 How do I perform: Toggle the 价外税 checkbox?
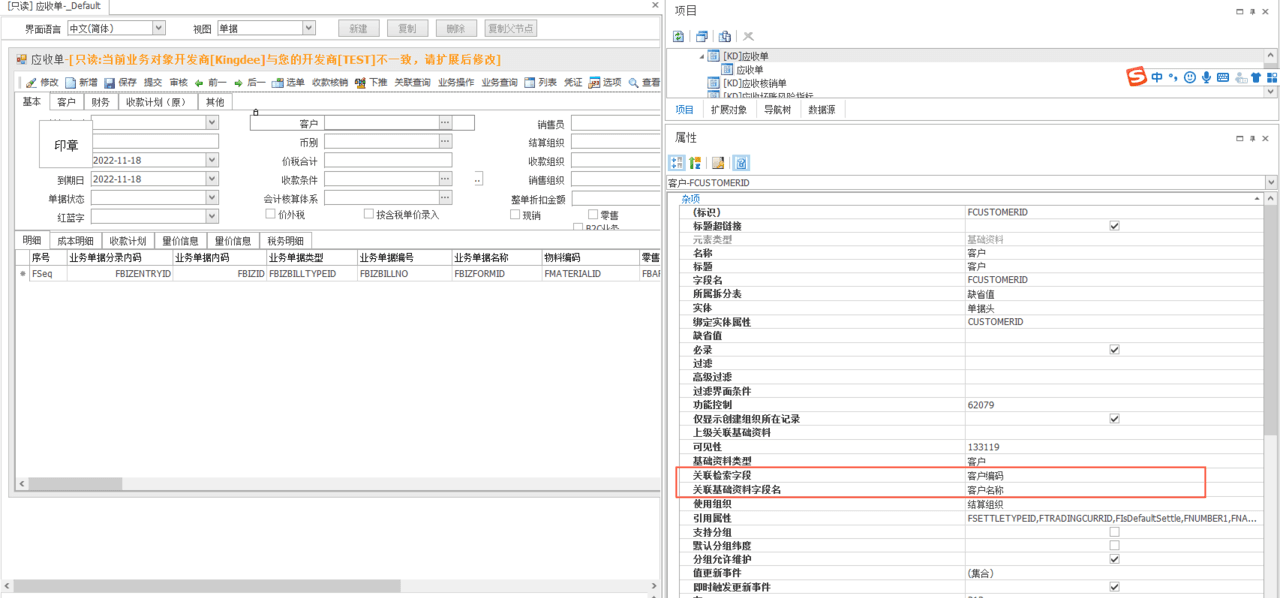270,214
